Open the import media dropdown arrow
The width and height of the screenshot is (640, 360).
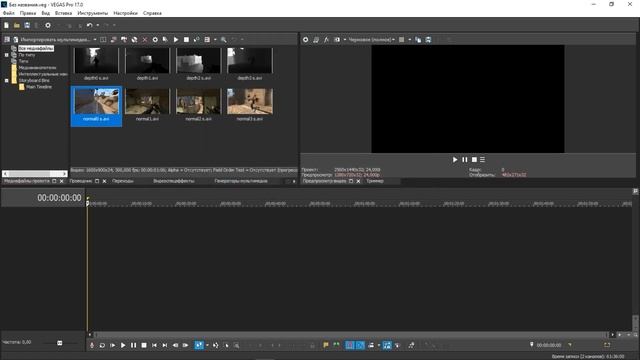[x=95, y=40]
